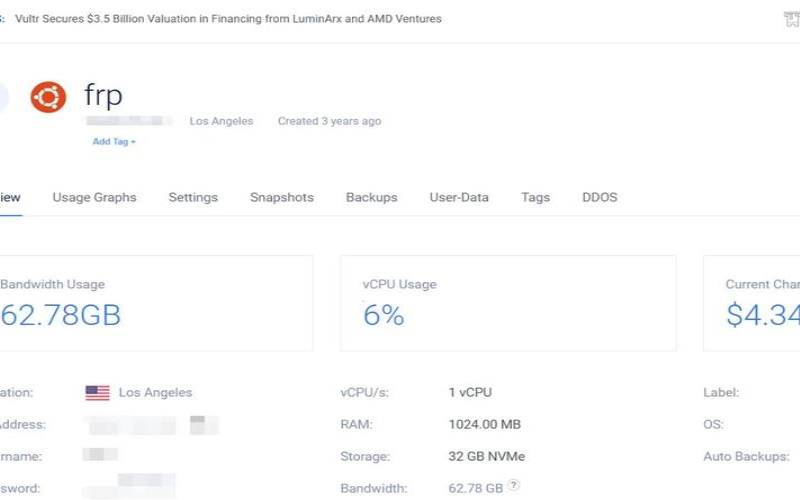This screenshot has height=500, width=800.
Task: Click the 32 GB NVMe storage value
Action: tap(487, 456)
